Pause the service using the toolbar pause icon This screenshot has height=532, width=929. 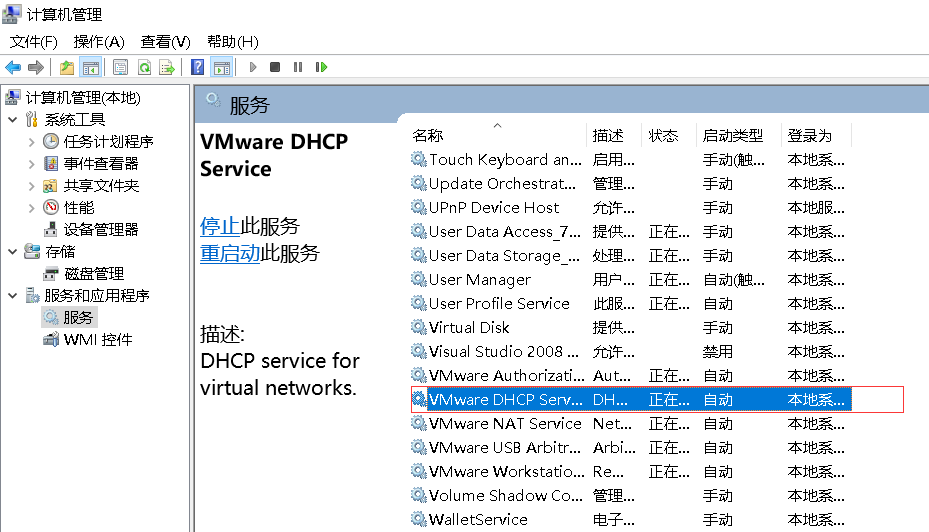click(298, 67)
